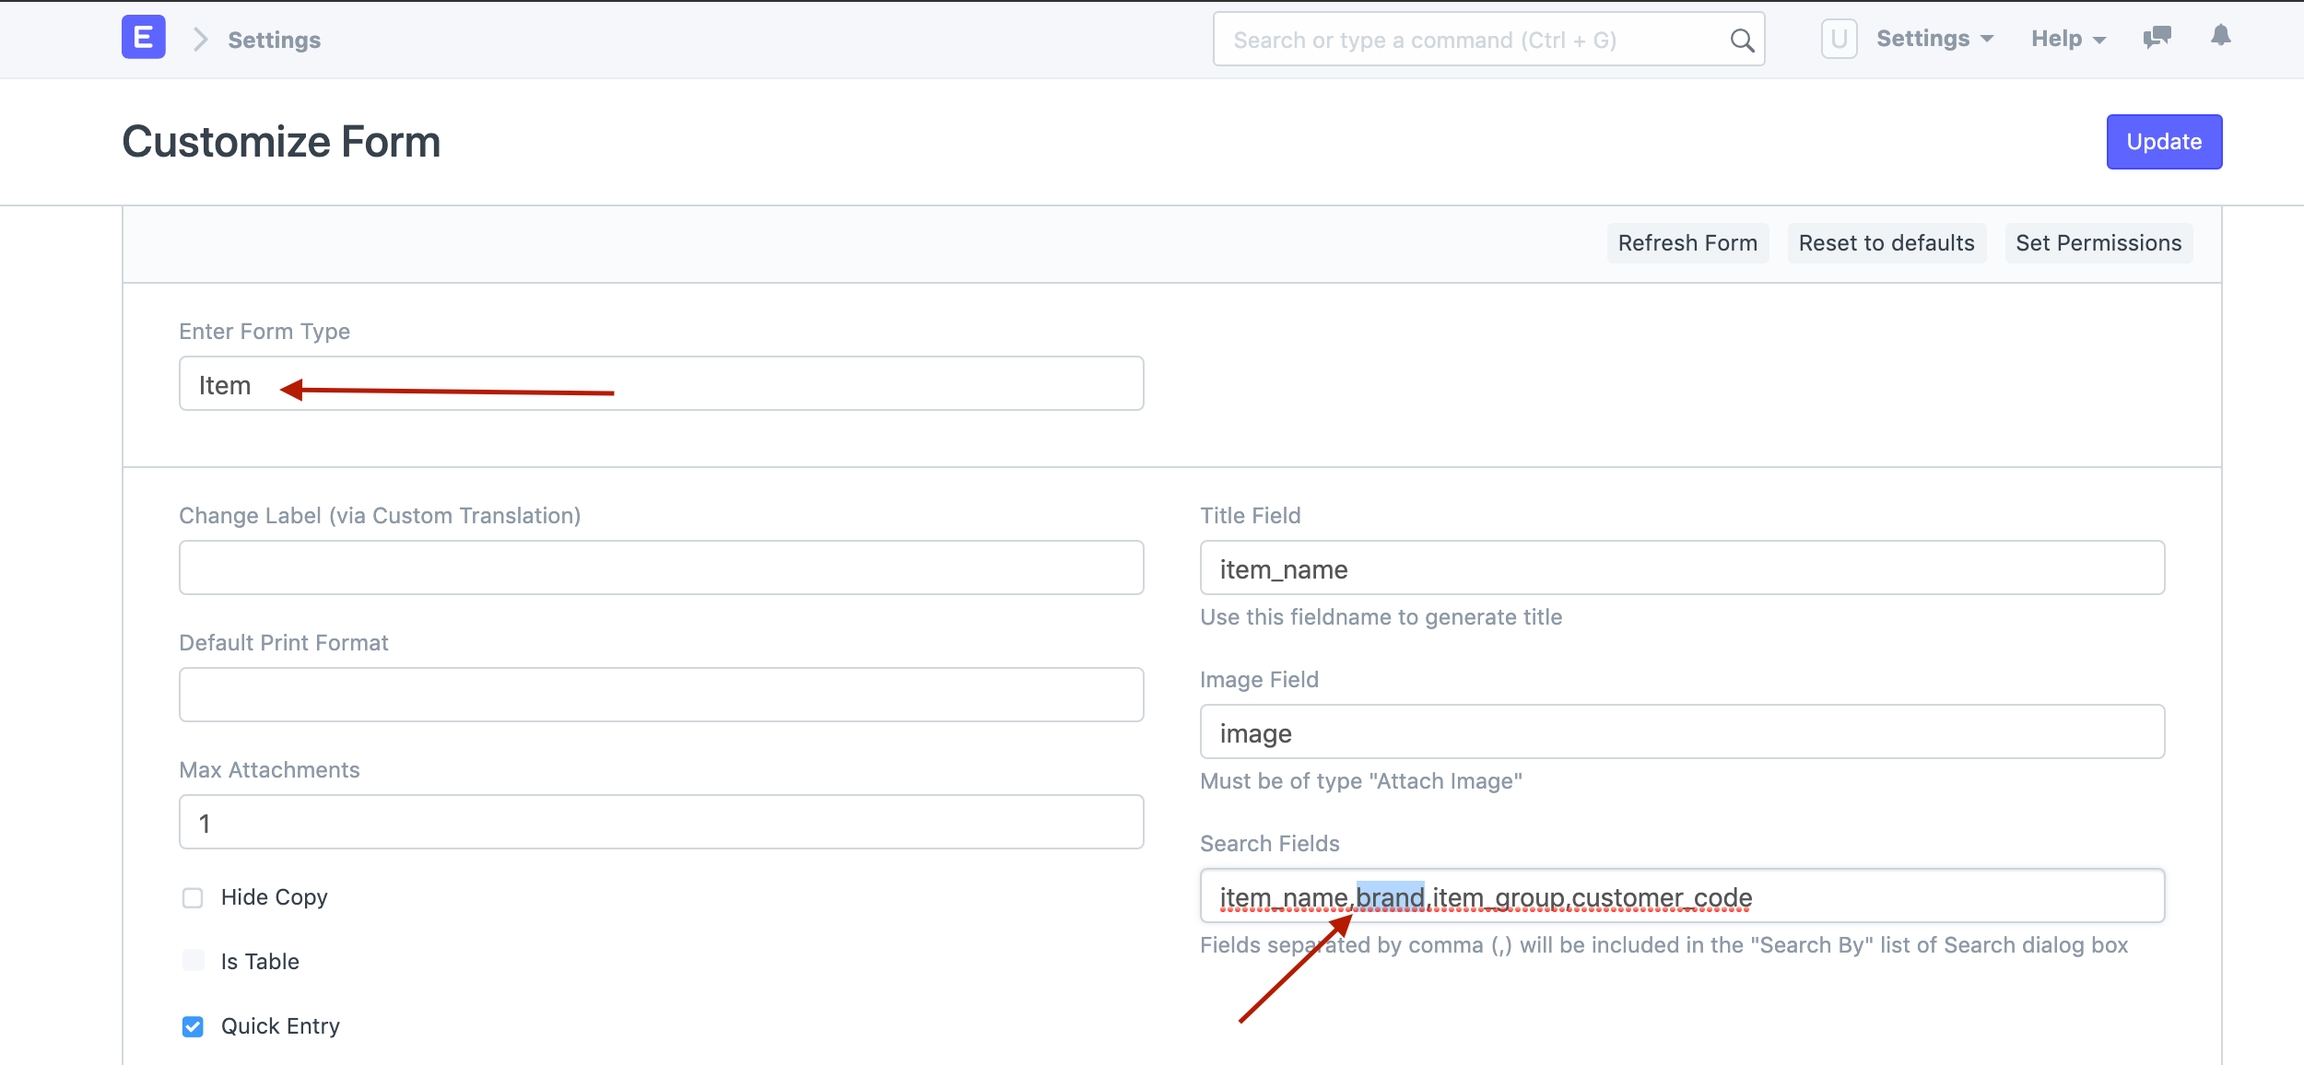Toggle the Is Table checkbox
This screenshot has width=2304, height=1065.
point(193,961)
